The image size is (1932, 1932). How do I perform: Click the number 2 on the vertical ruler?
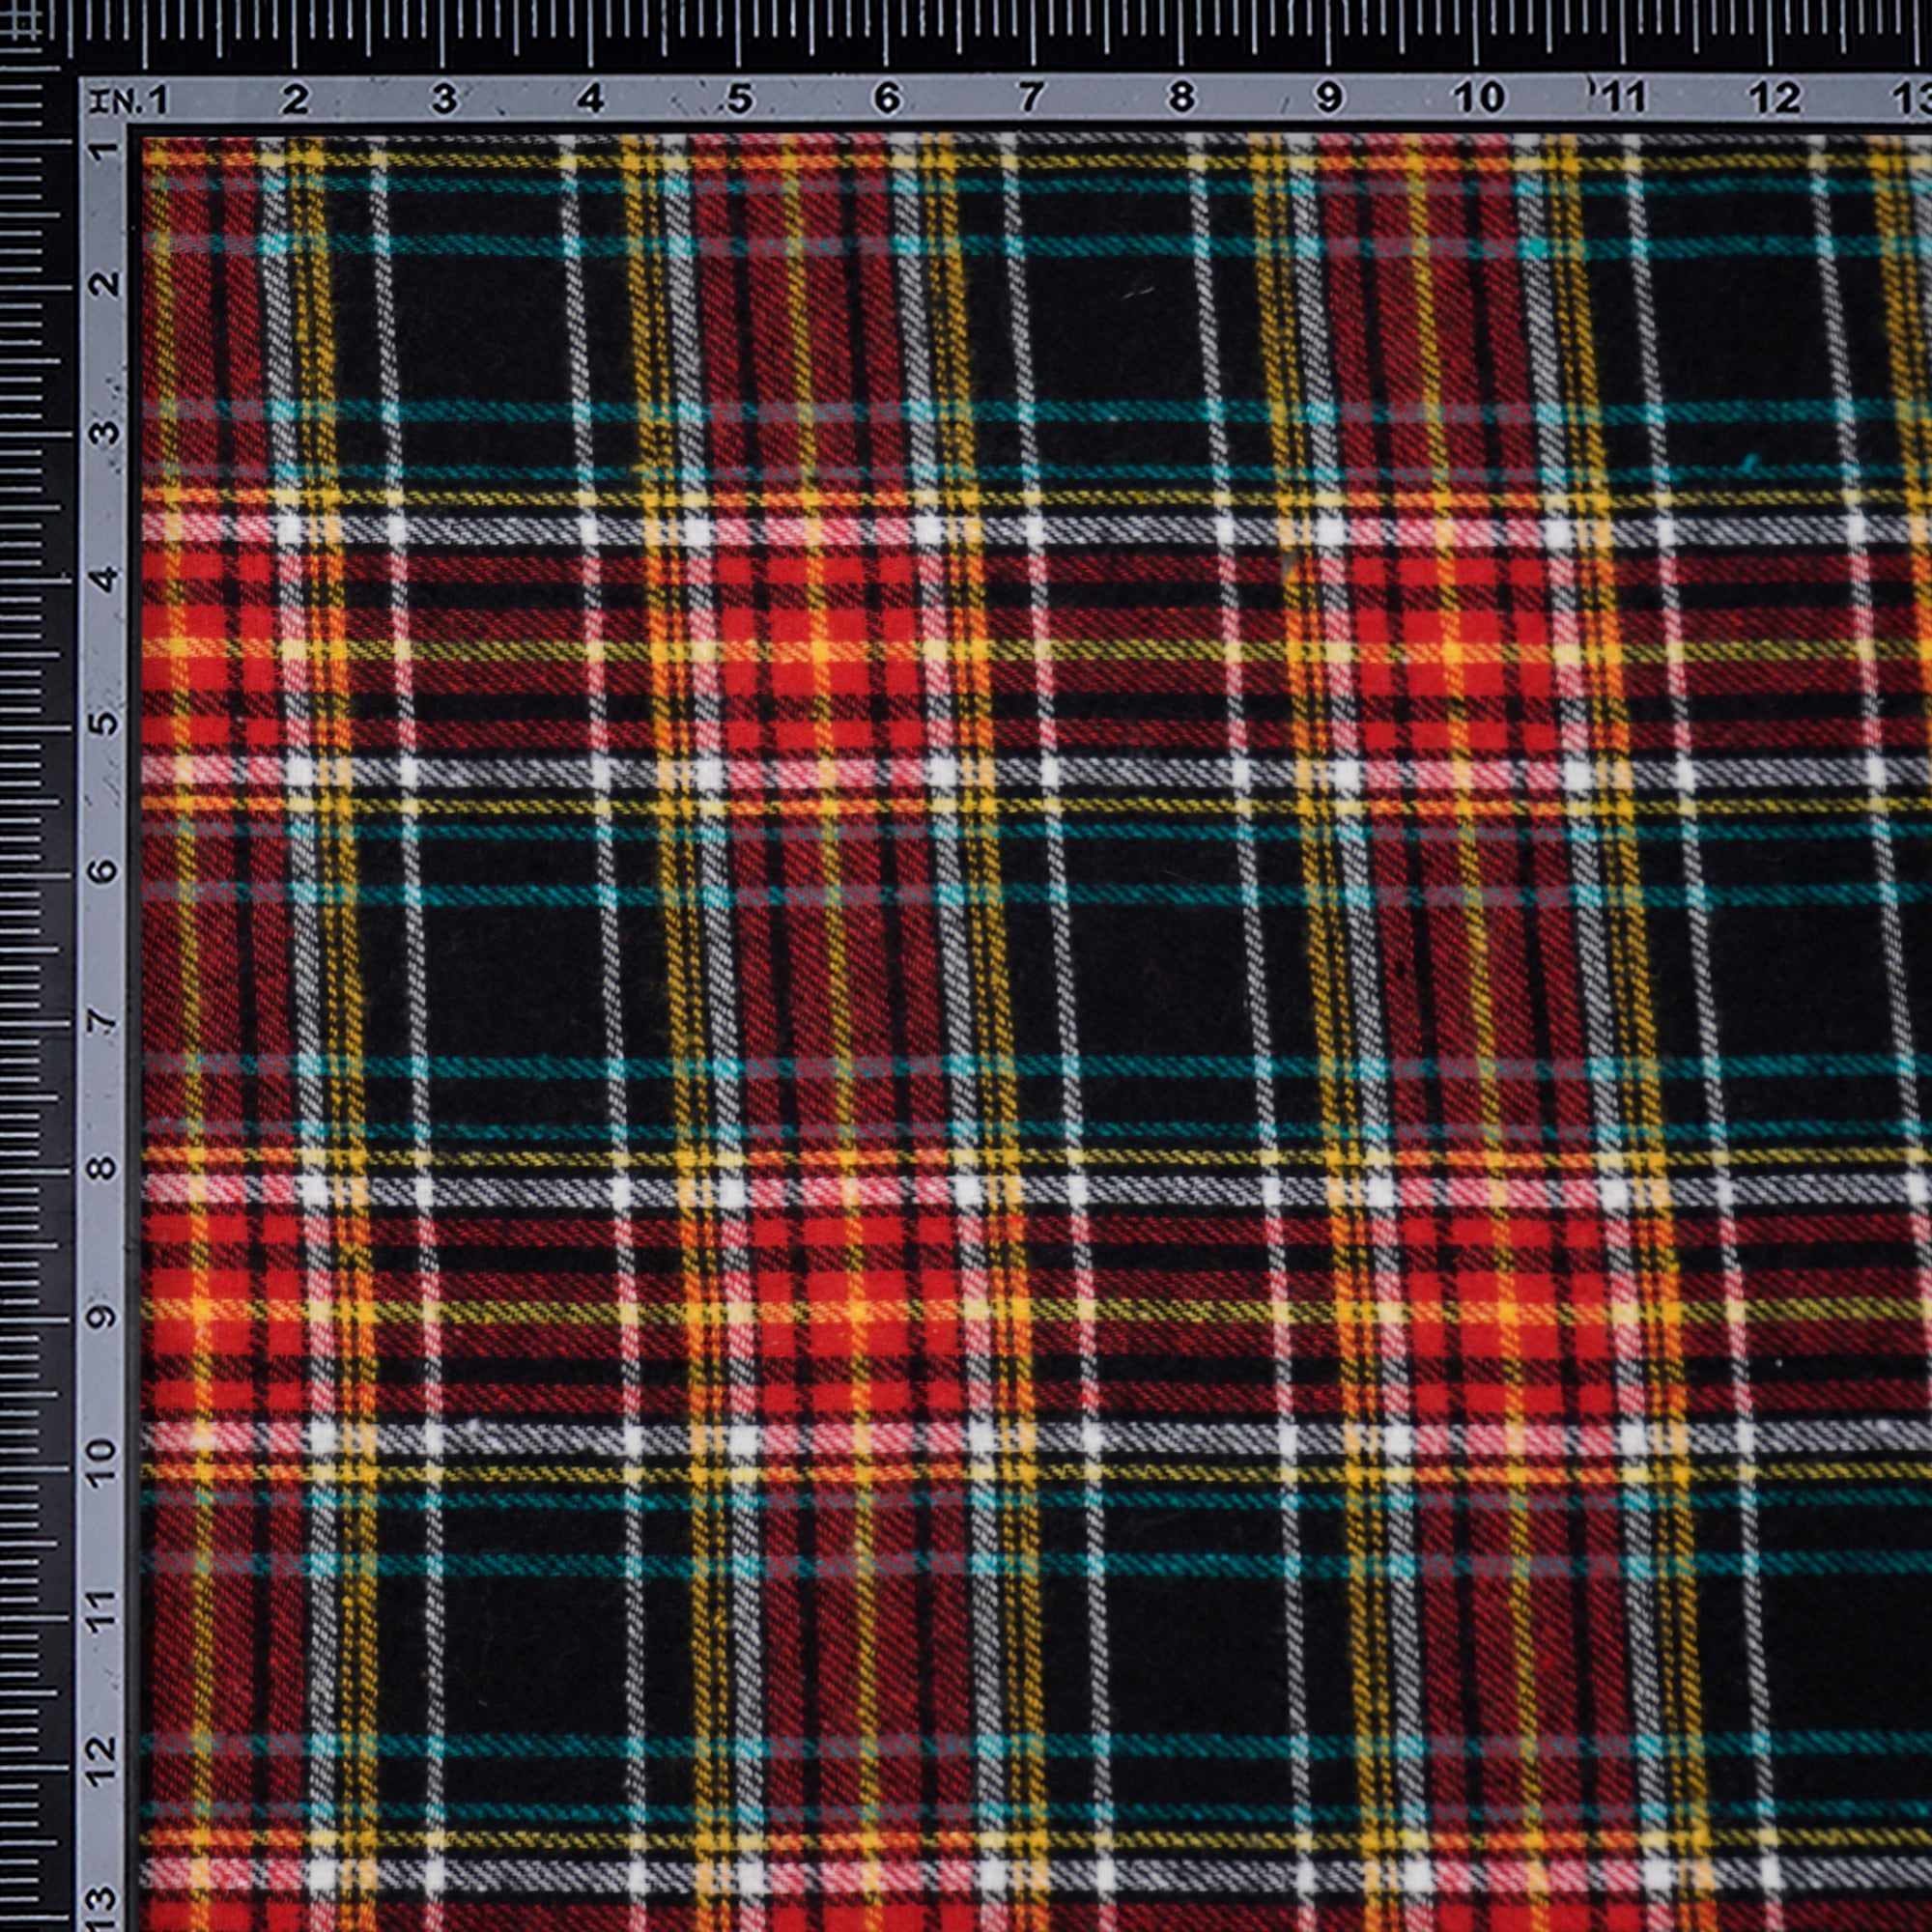(x=105, y=286)
